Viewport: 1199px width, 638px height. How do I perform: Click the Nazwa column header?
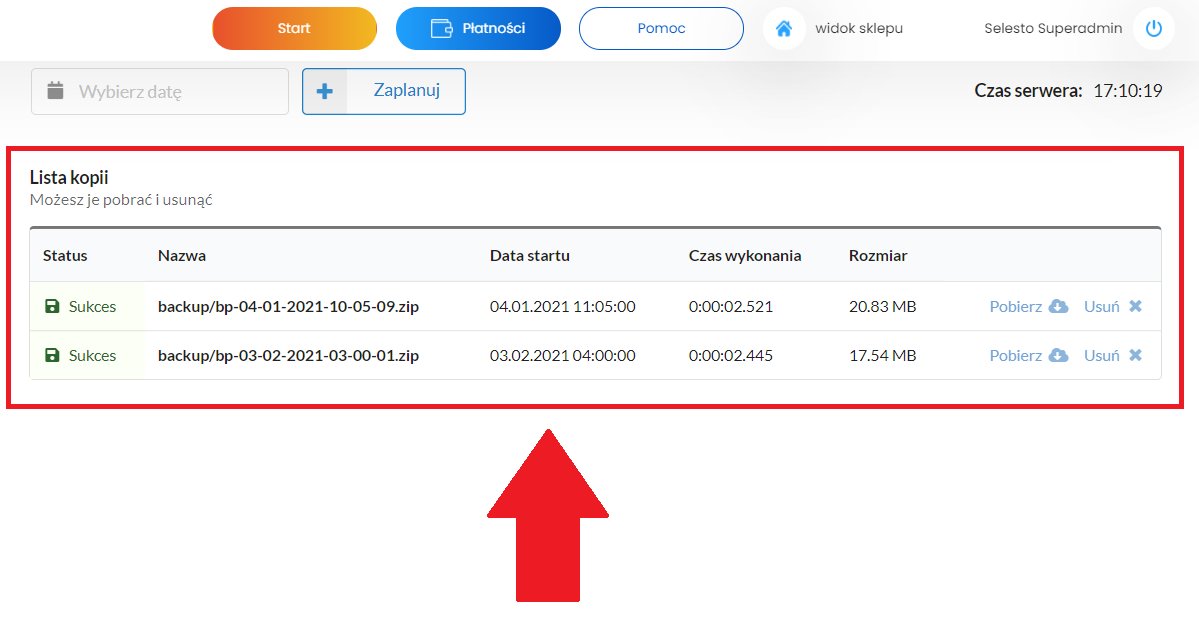pyautogui.click(x=182, y=256)
